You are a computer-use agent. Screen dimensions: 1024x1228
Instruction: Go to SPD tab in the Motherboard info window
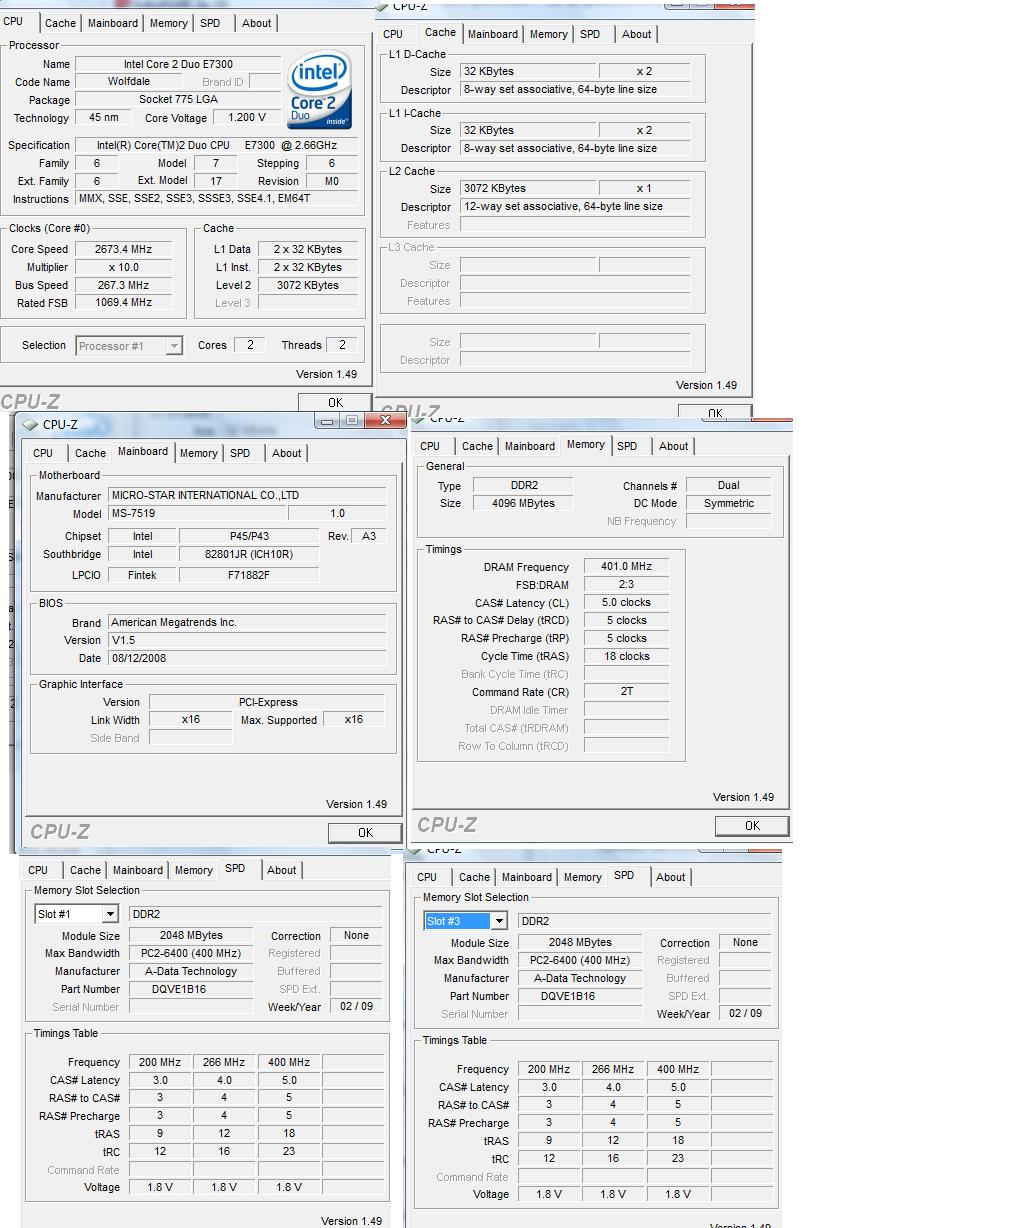[x=240, y=453]
